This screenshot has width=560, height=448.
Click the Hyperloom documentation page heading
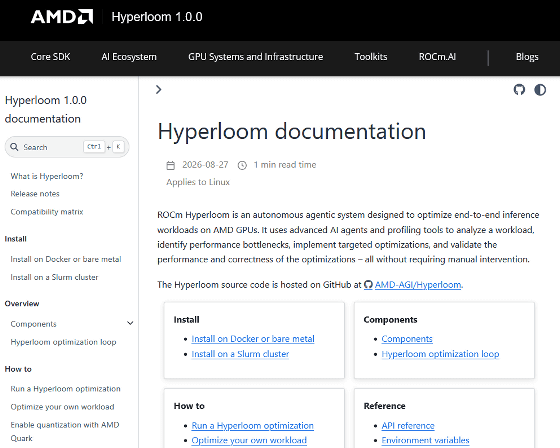pyautogui.click(x=292, y=131)
